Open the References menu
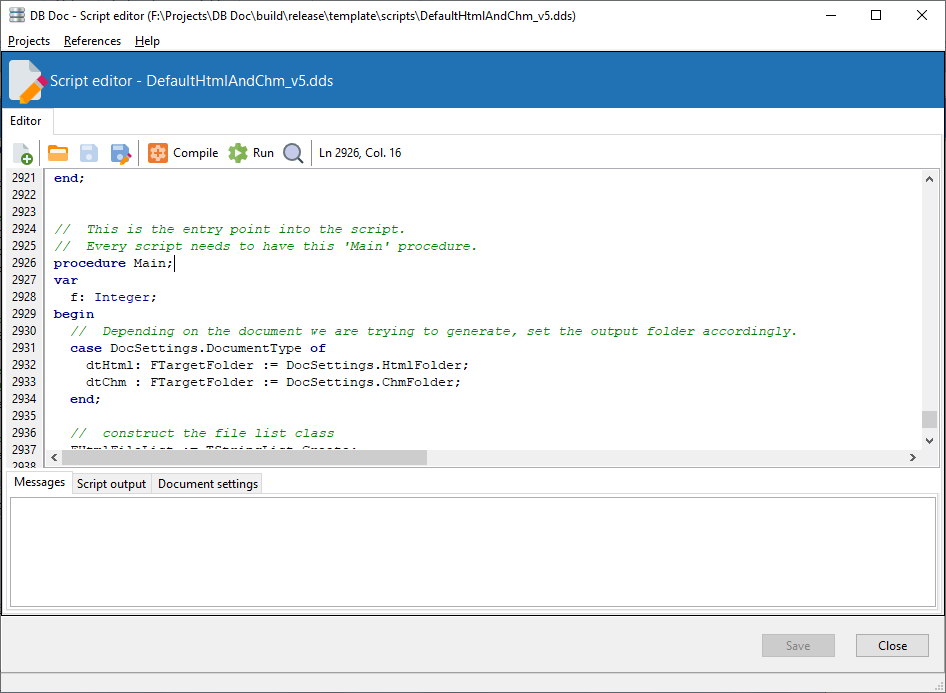 tap(92, 41)
